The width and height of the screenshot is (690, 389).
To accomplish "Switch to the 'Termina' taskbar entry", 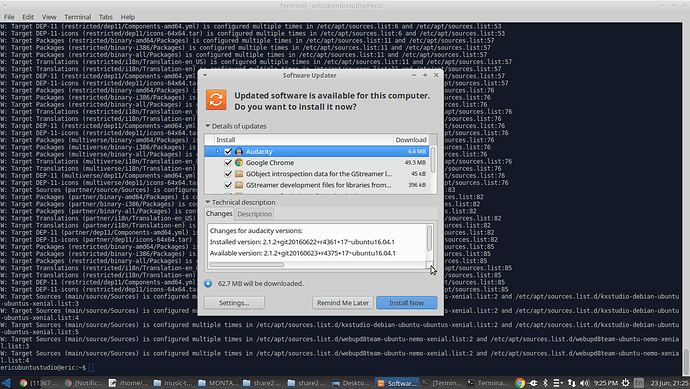I will [x=487, y=383].
